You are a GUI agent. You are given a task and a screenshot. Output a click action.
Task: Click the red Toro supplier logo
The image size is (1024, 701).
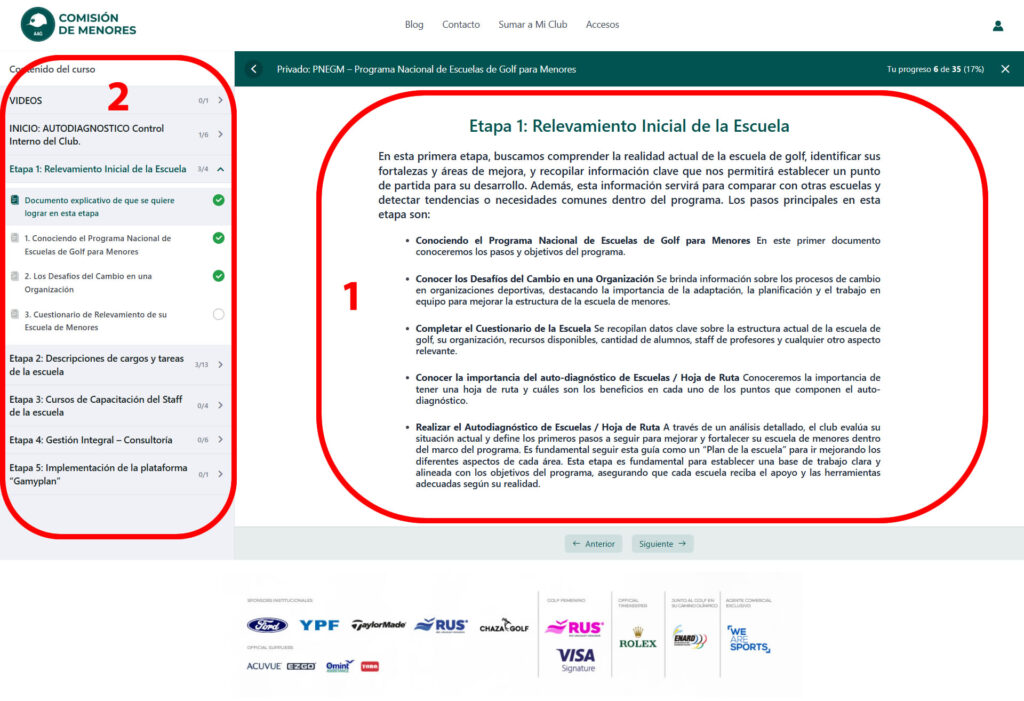click(370, 666)
